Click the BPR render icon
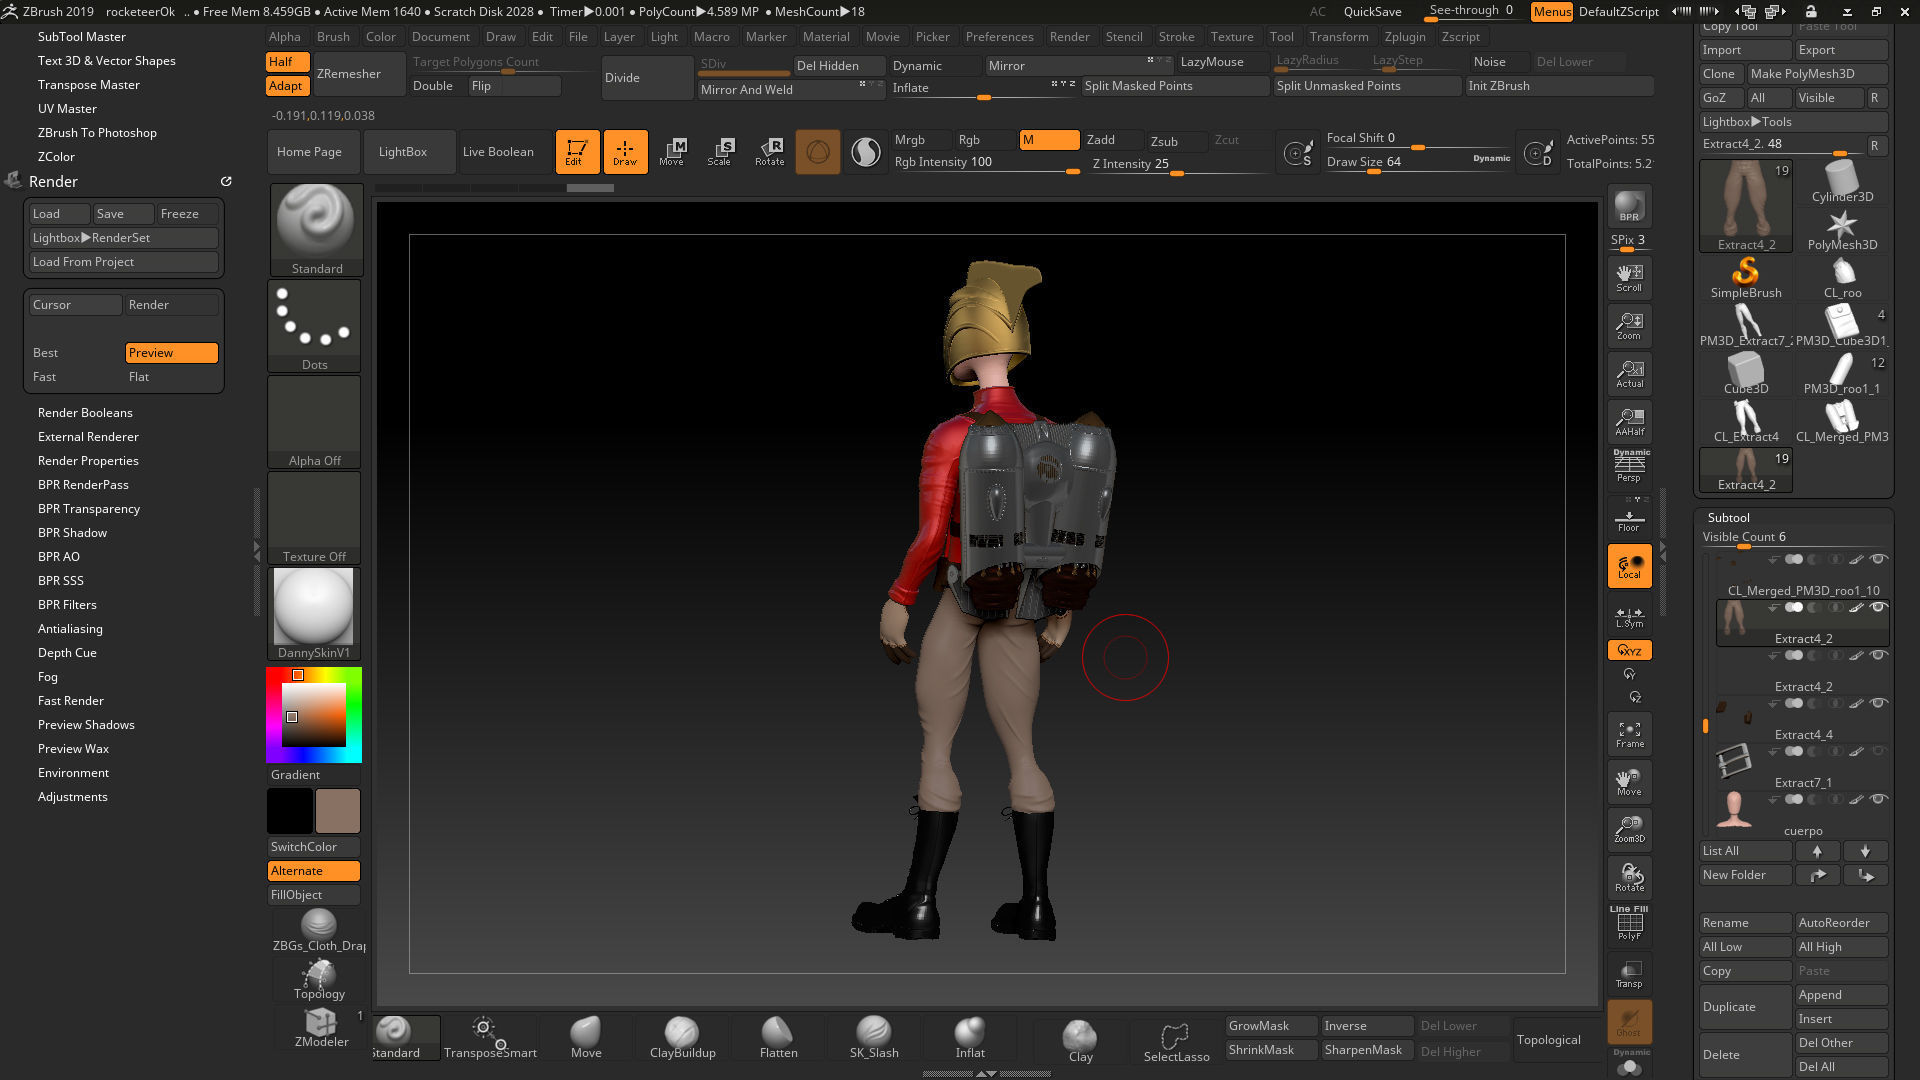This screenshot has height=1080, width=1920. tap(1629, 207)
